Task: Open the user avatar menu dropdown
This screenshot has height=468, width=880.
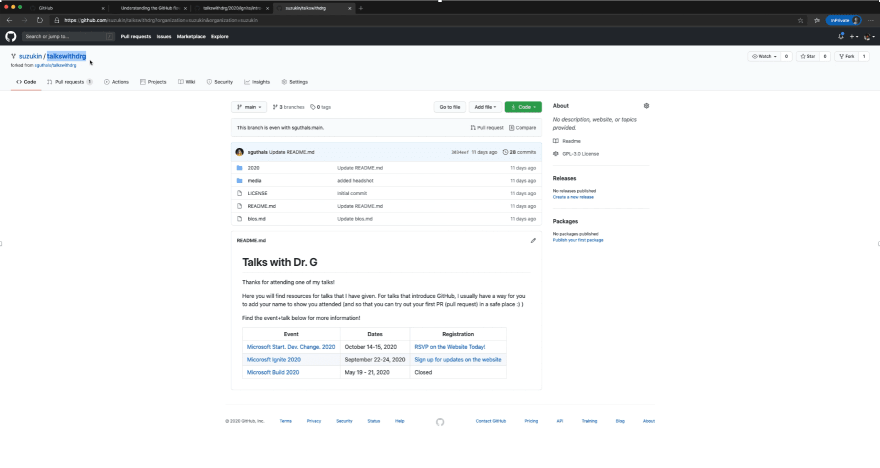Action: pyautogui.click(x=869, y=36)
